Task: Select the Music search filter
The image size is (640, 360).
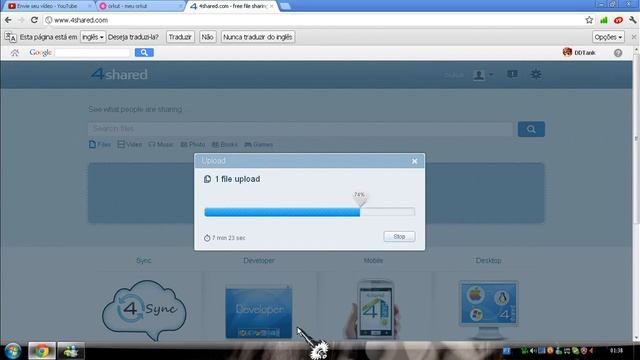Action: click(161, 144)
